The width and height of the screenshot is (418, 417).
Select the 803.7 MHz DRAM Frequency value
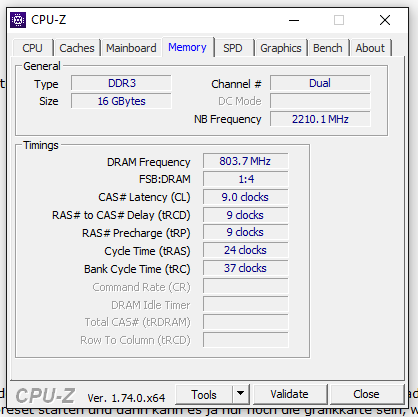click(x=246, y=161)
